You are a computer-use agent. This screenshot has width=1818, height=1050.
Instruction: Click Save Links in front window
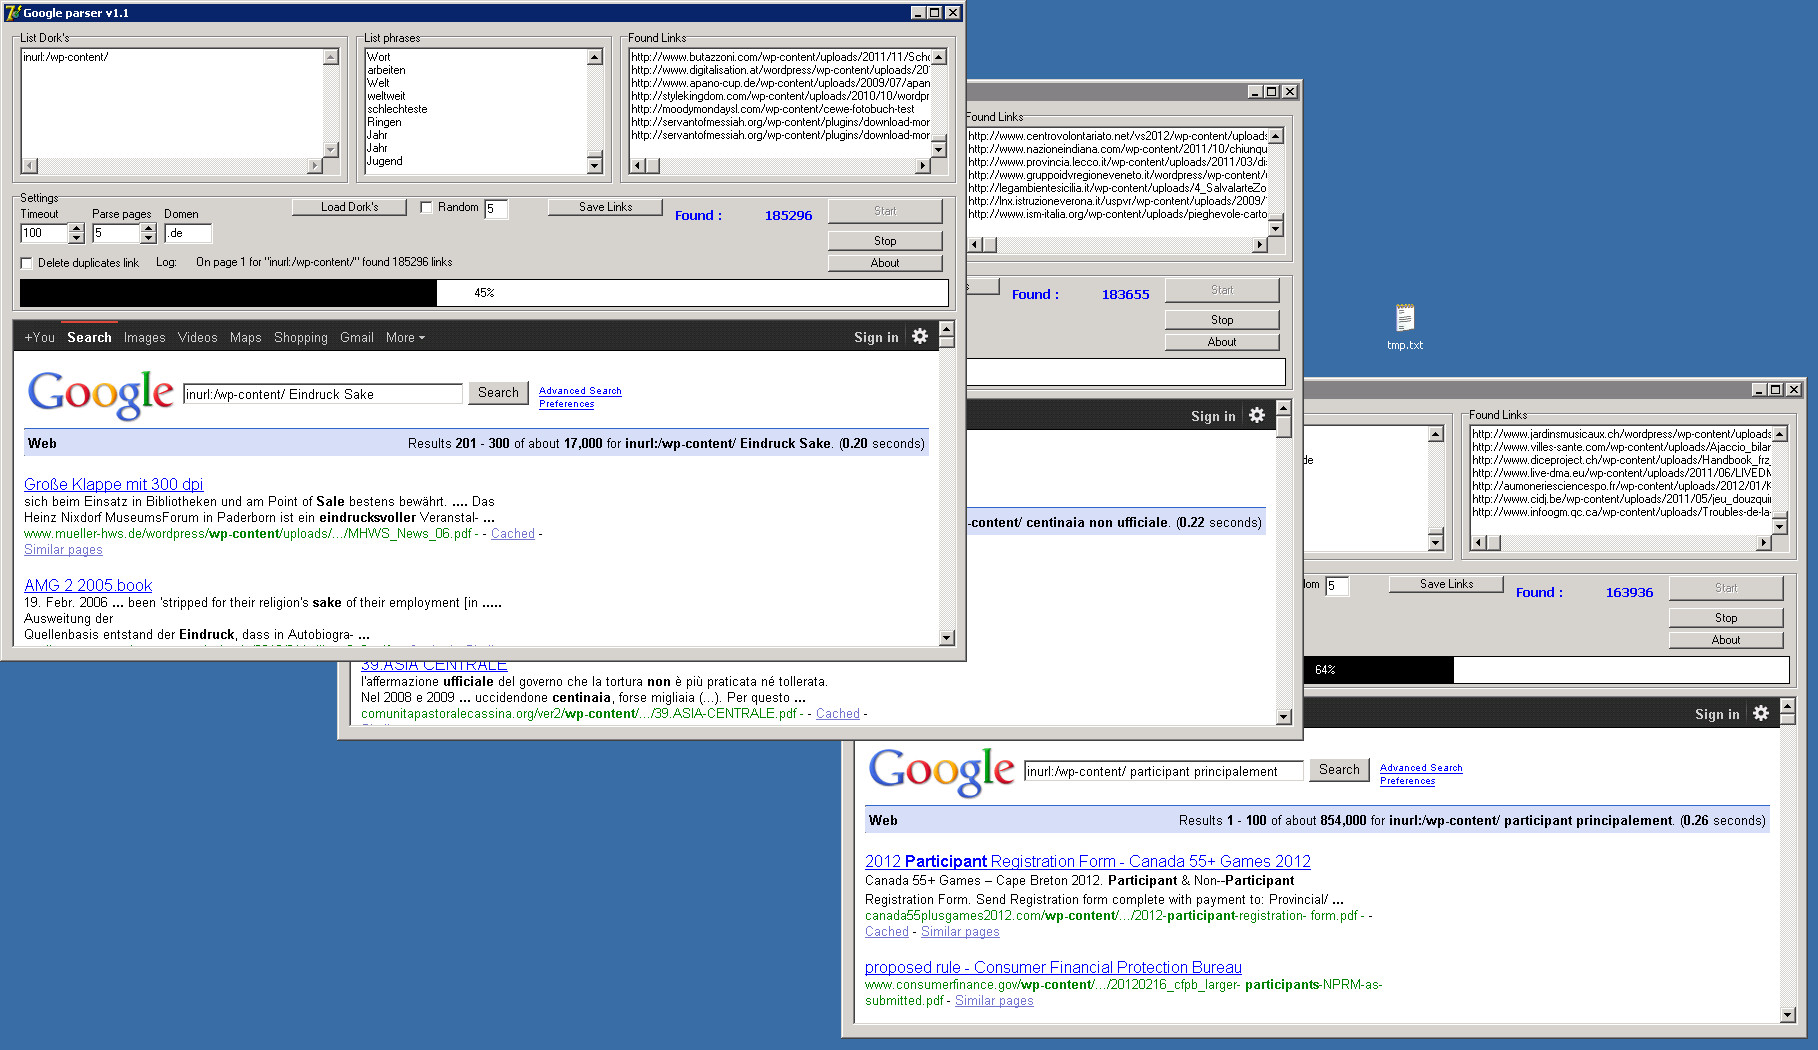(x=605, y=207)
